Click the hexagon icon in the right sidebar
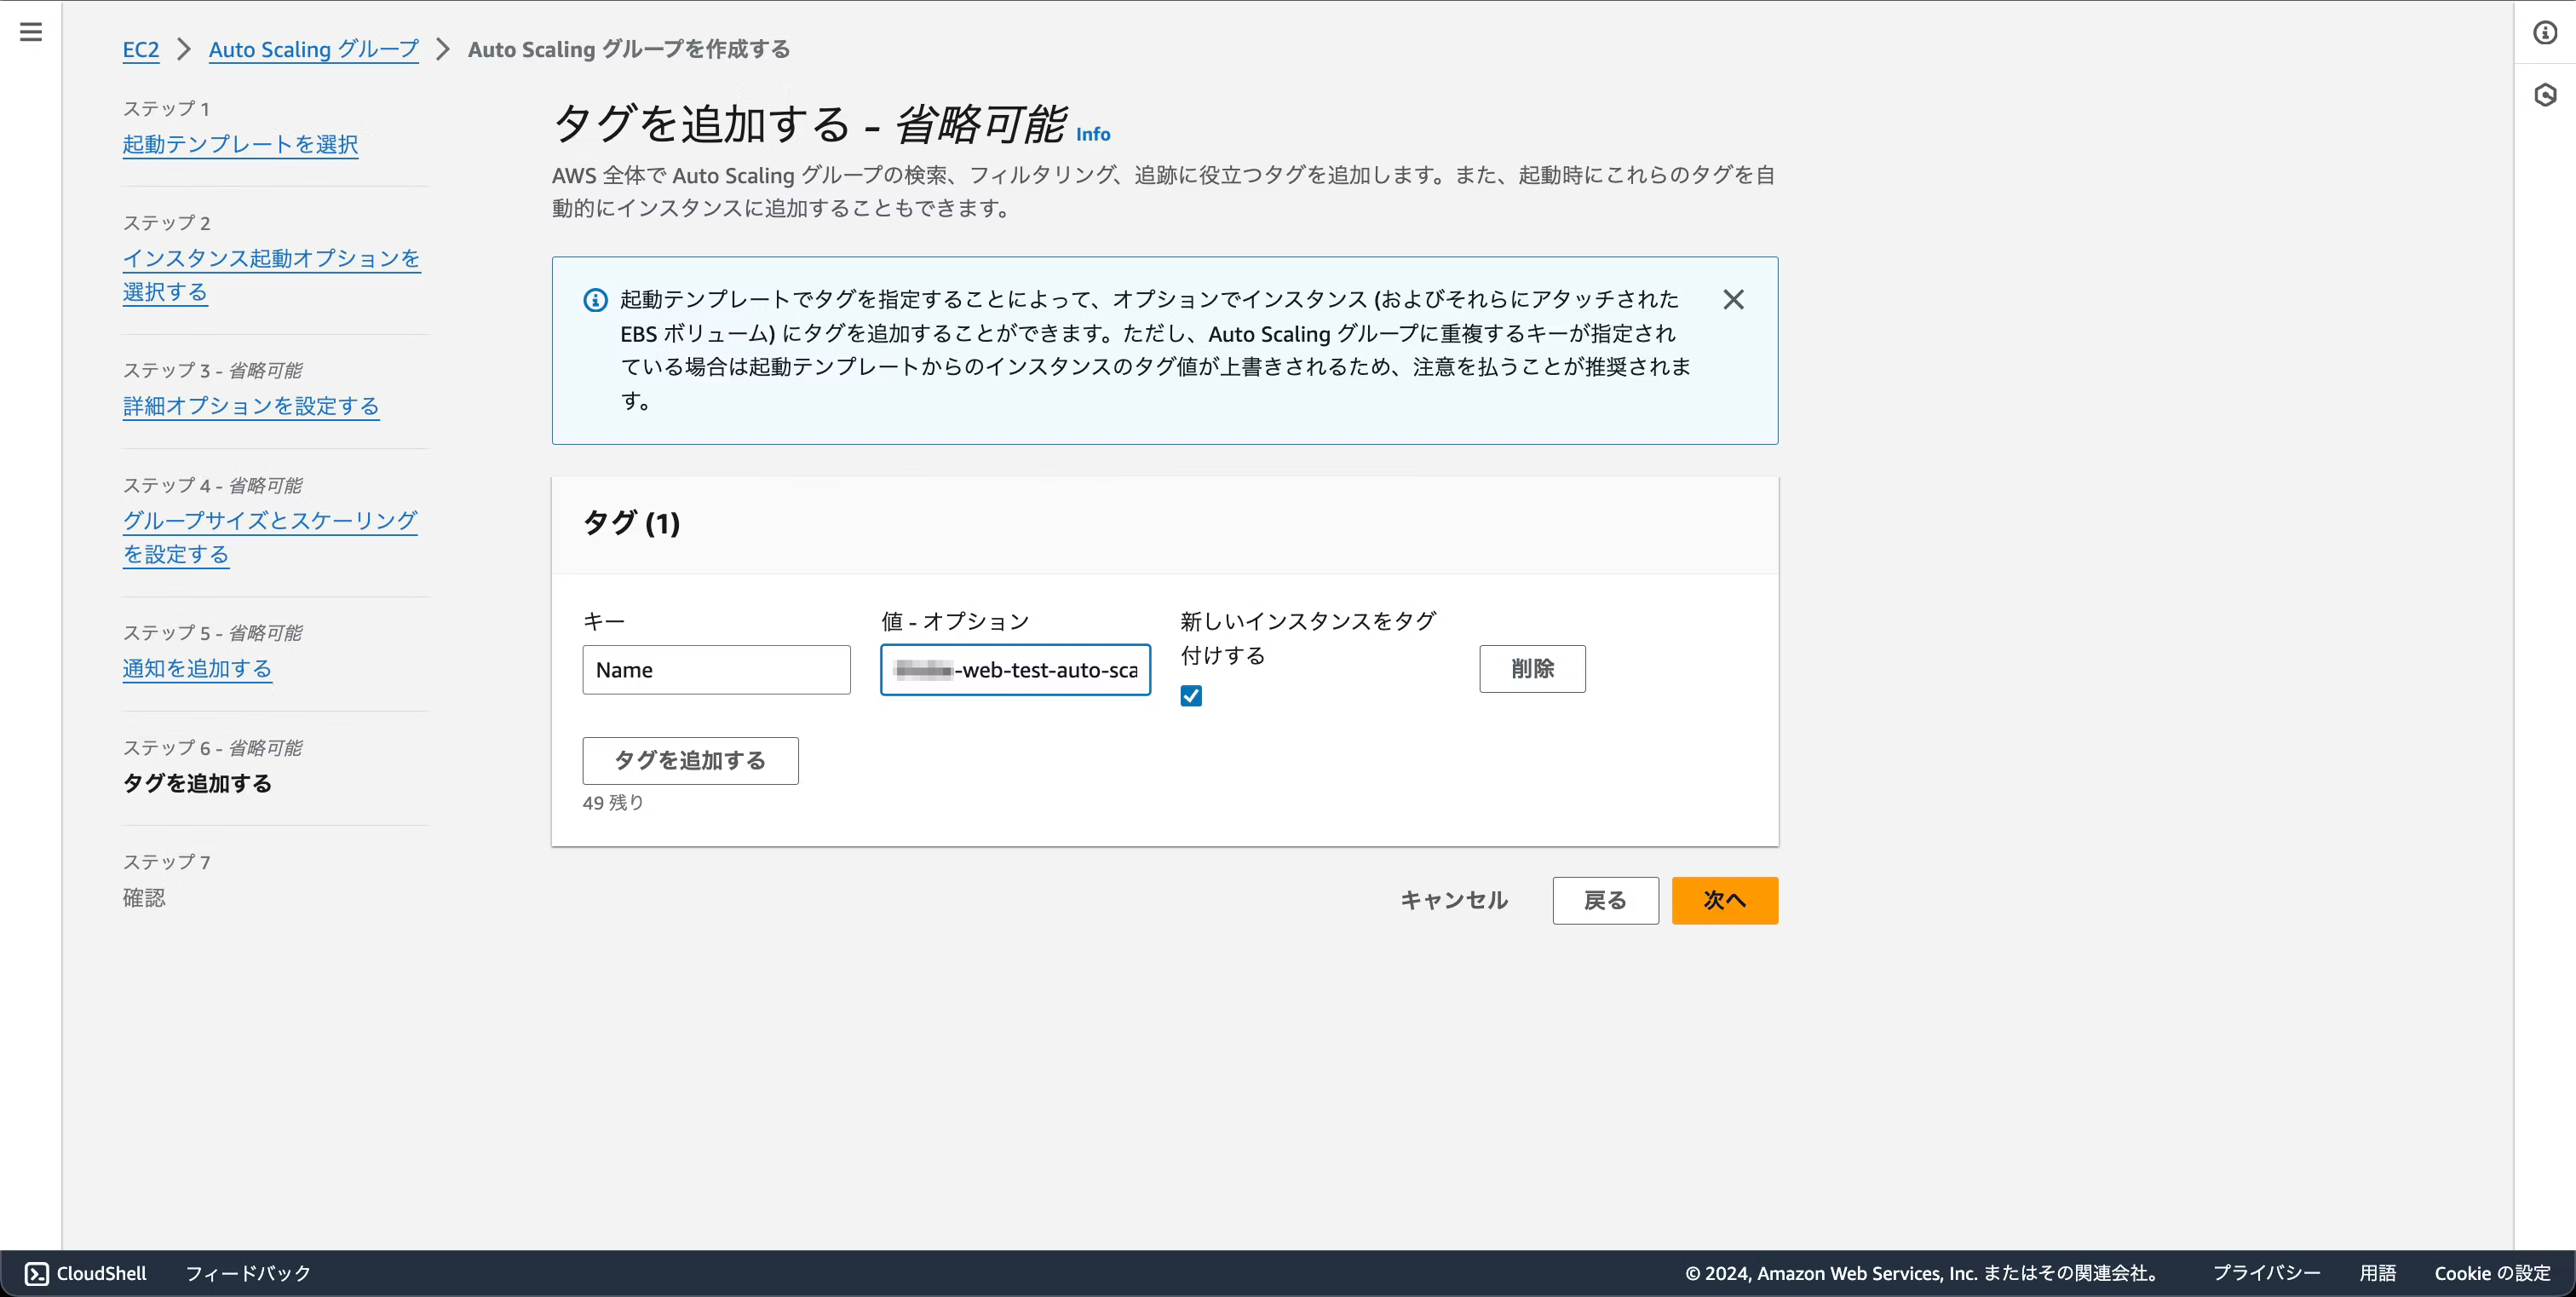This screenshot has height=1297, width=2576. coord(2546,95)
